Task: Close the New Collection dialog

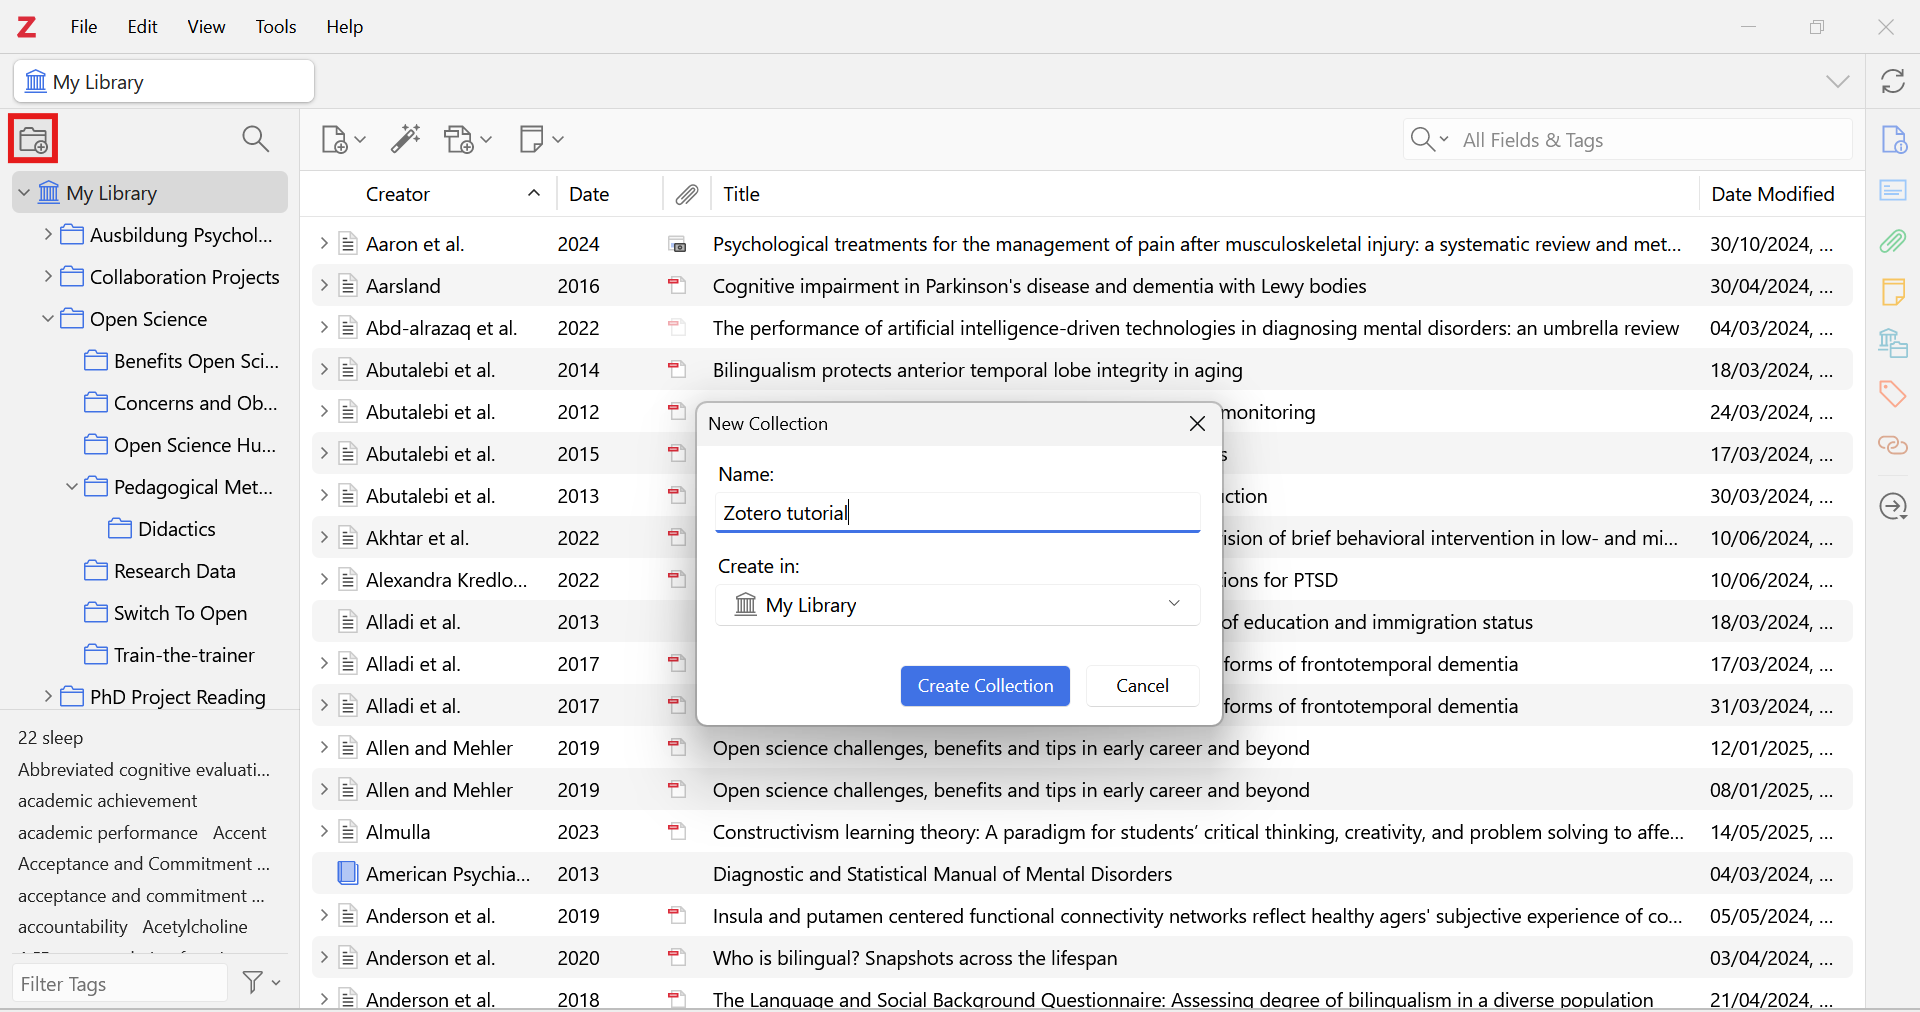Action: tap(1197, 424)
